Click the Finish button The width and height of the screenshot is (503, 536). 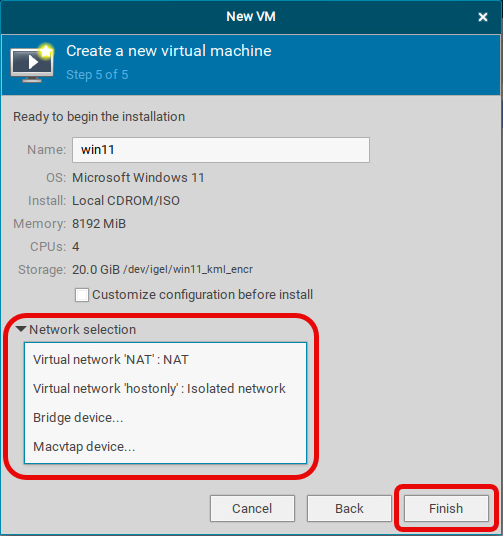click(446, 509)
